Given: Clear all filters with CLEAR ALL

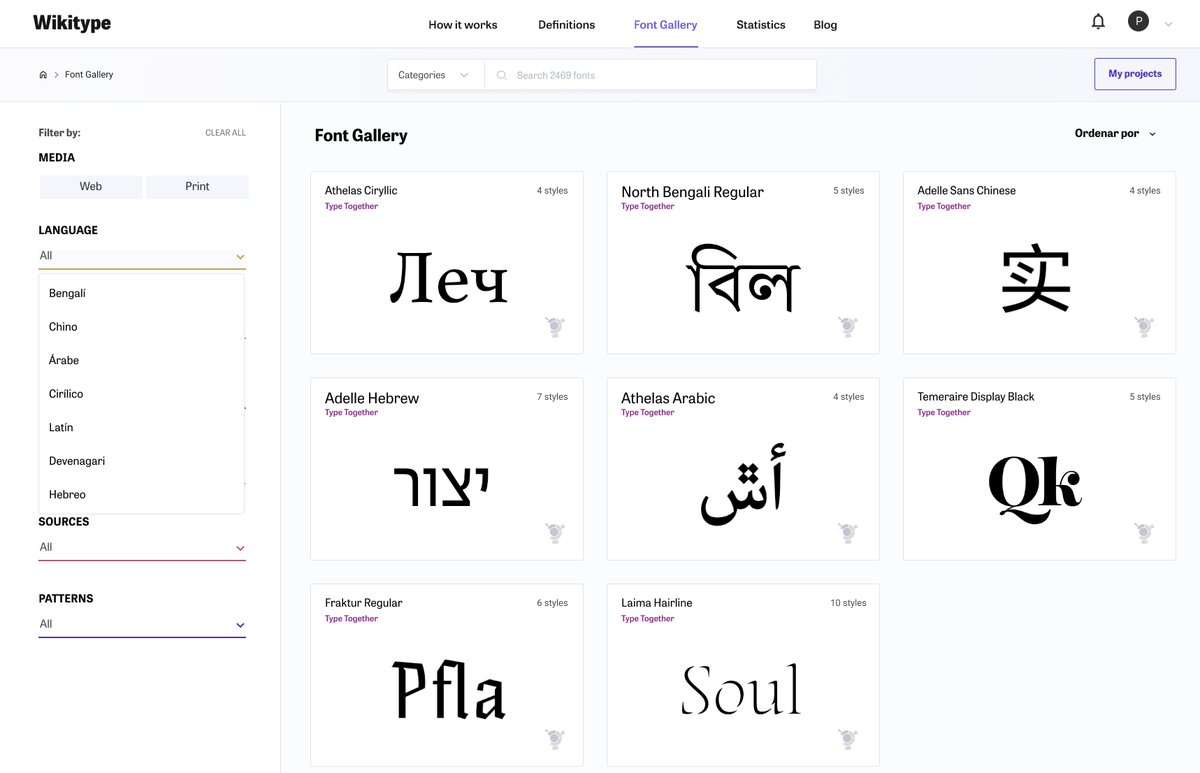Looking at the screenshot, I should [225, 132].
